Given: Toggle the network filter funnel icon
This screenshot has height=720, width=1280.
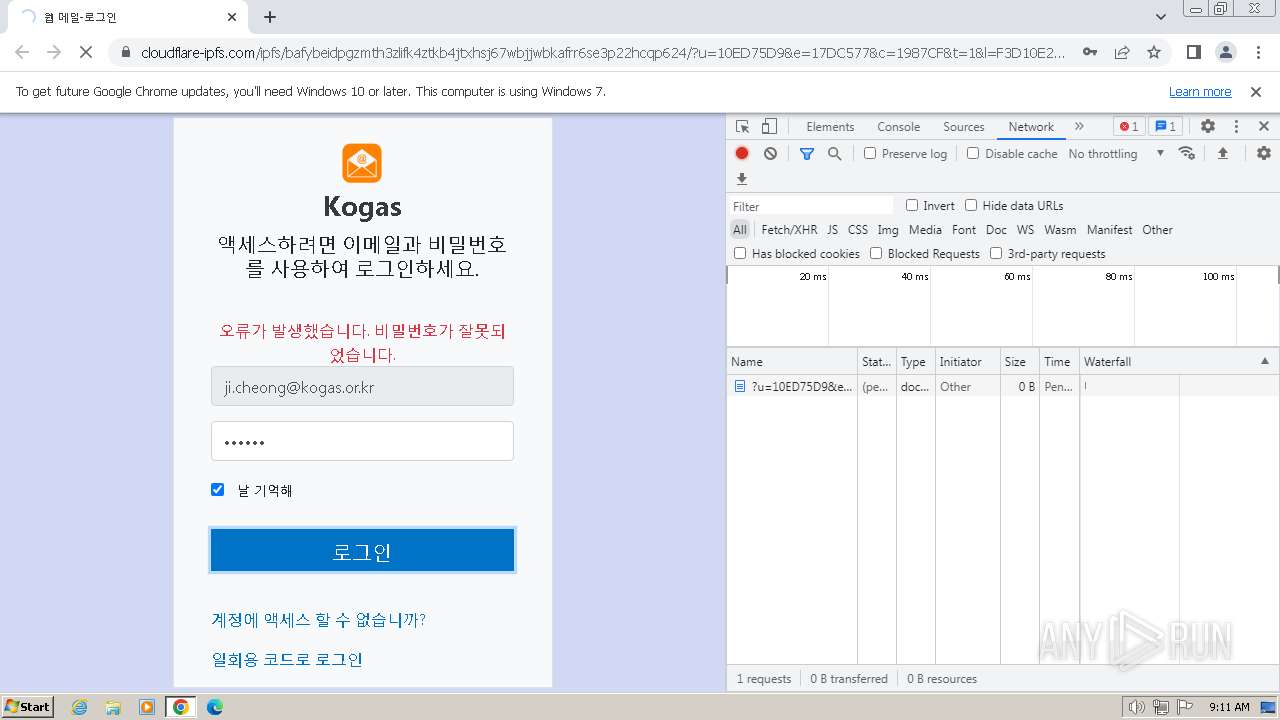Looking at the screenshot, I should tap(807, 154).
